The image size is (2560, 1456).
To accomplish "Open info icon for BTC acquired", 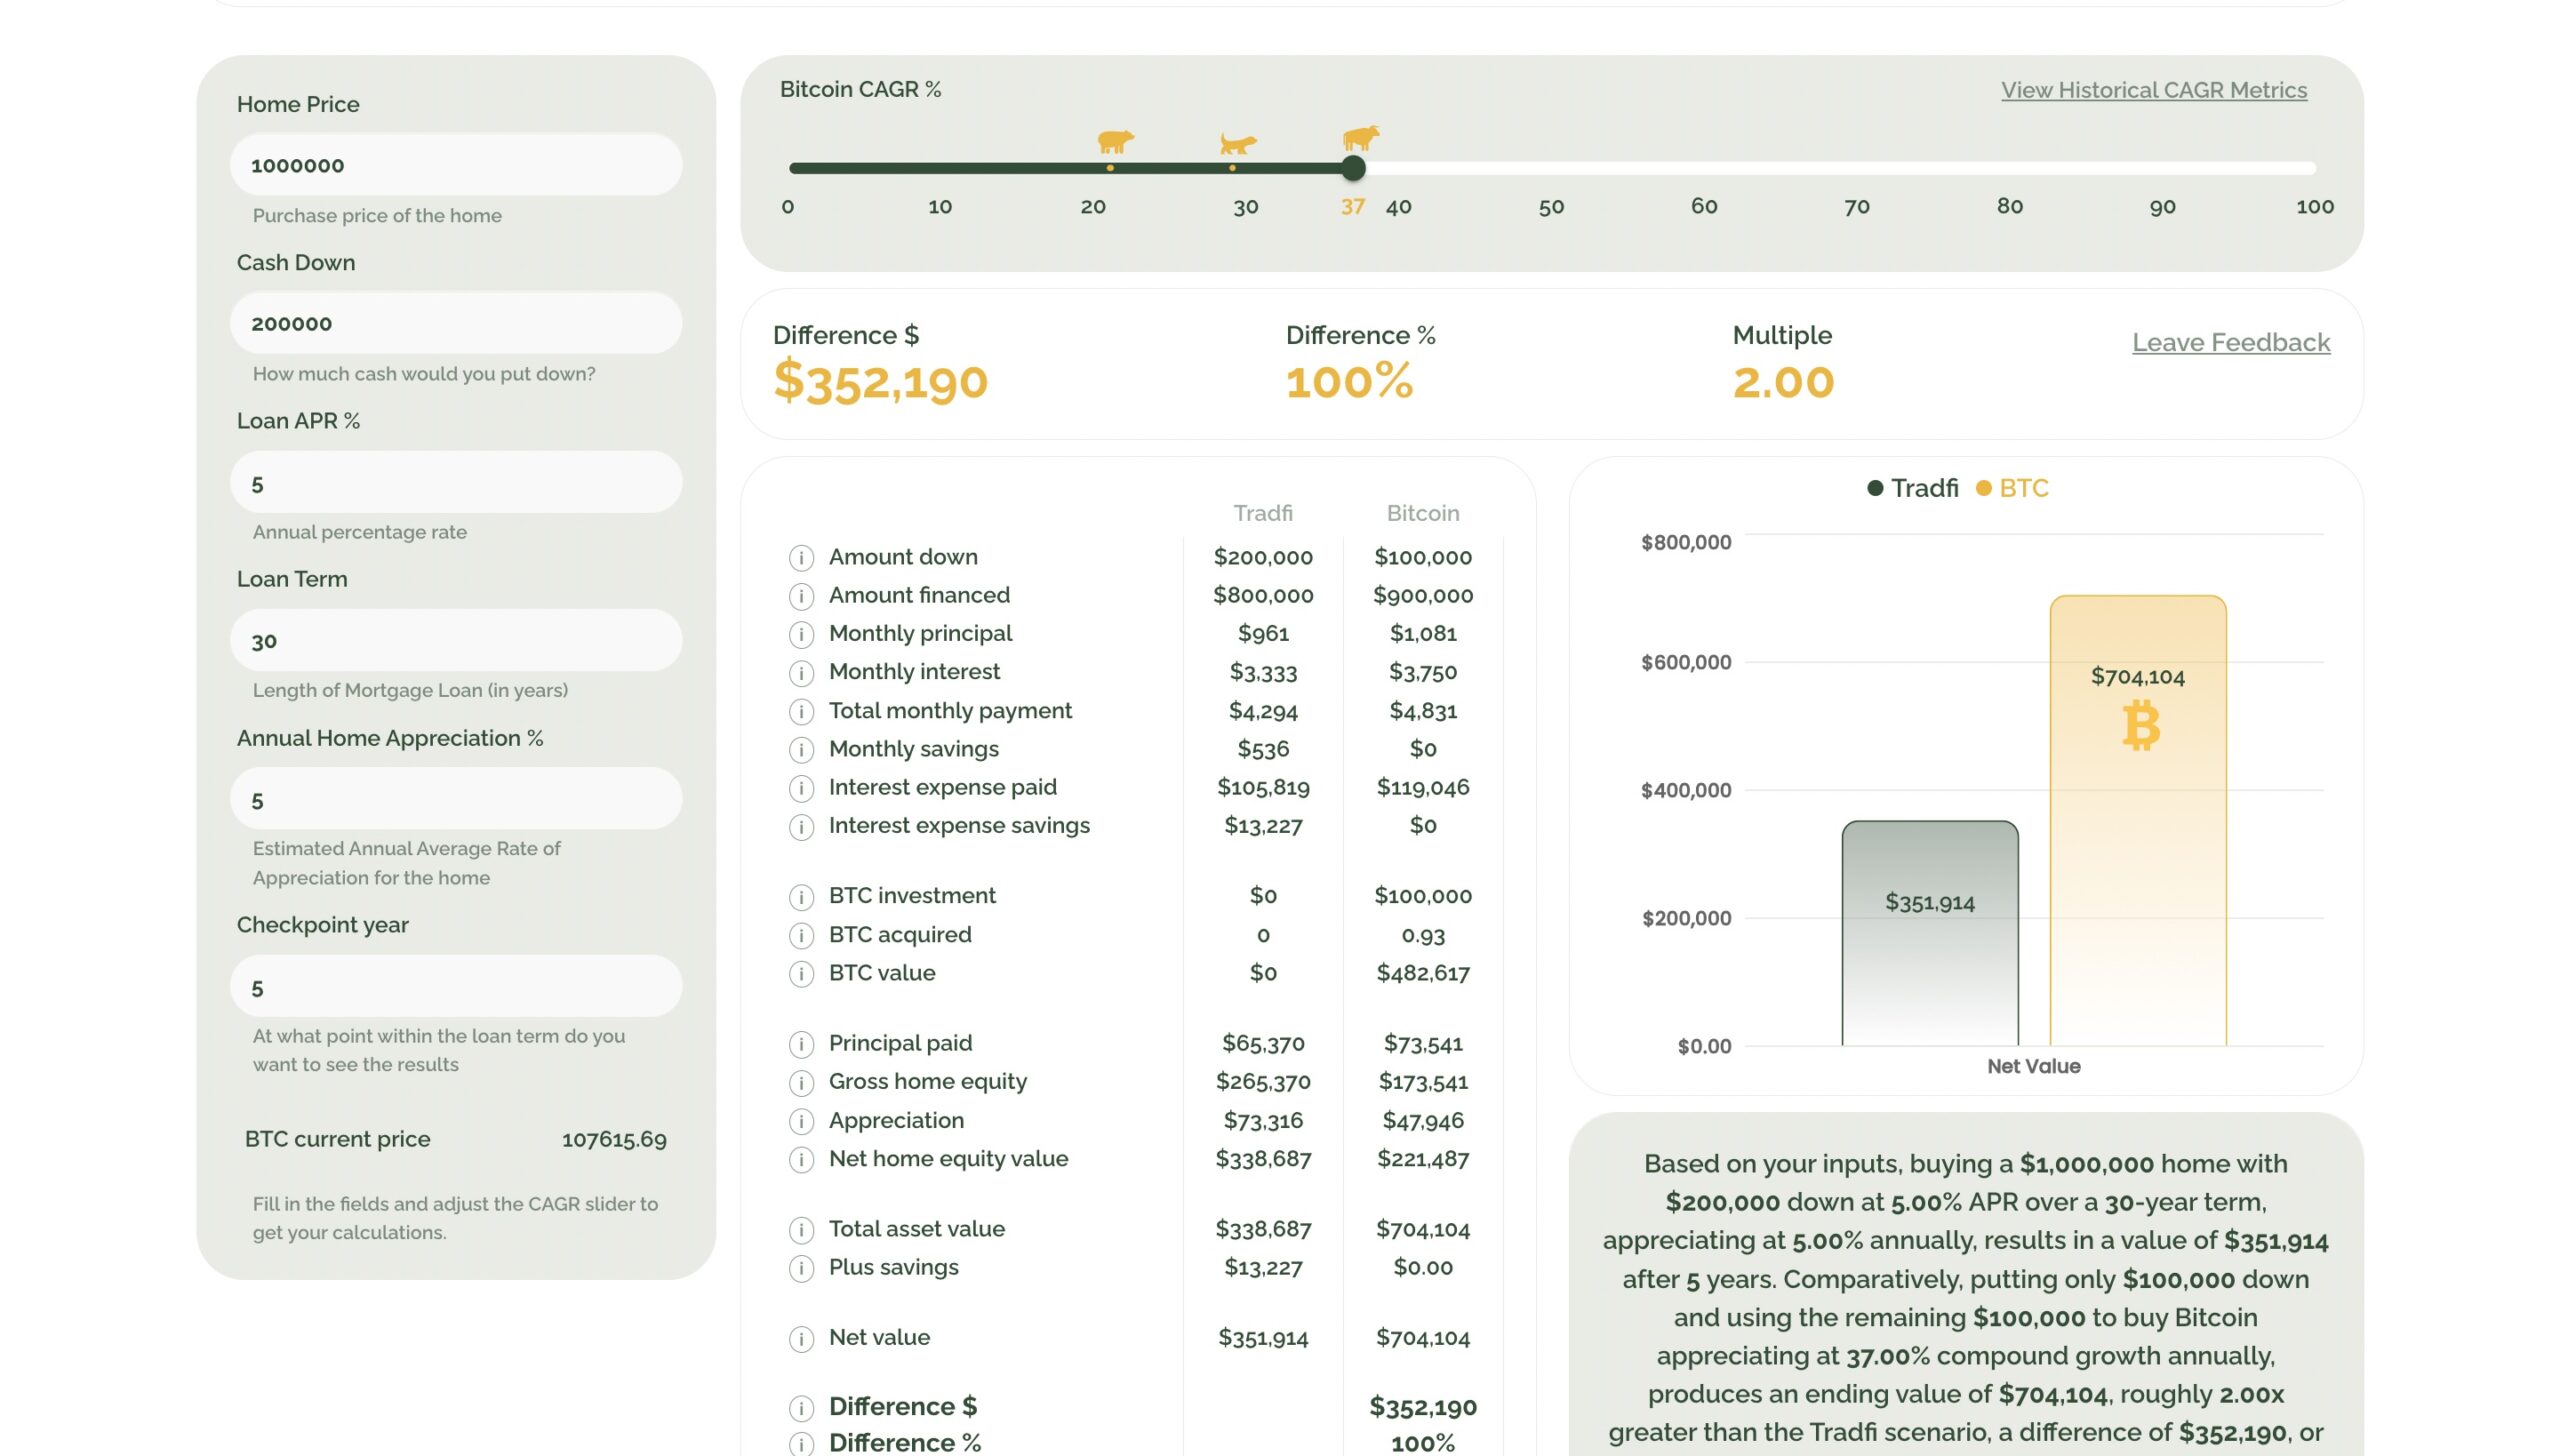I will pos(801,935).
